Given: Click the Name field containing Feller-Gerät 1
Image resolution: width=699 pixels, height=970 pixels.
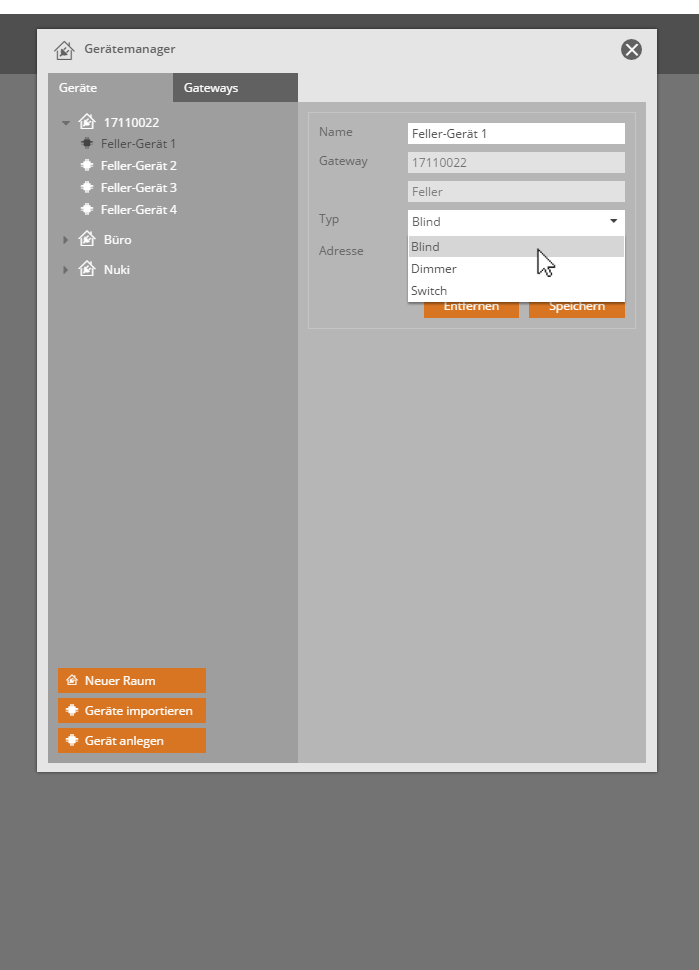Looking at the screenshot, I should [x=516, y=133].
